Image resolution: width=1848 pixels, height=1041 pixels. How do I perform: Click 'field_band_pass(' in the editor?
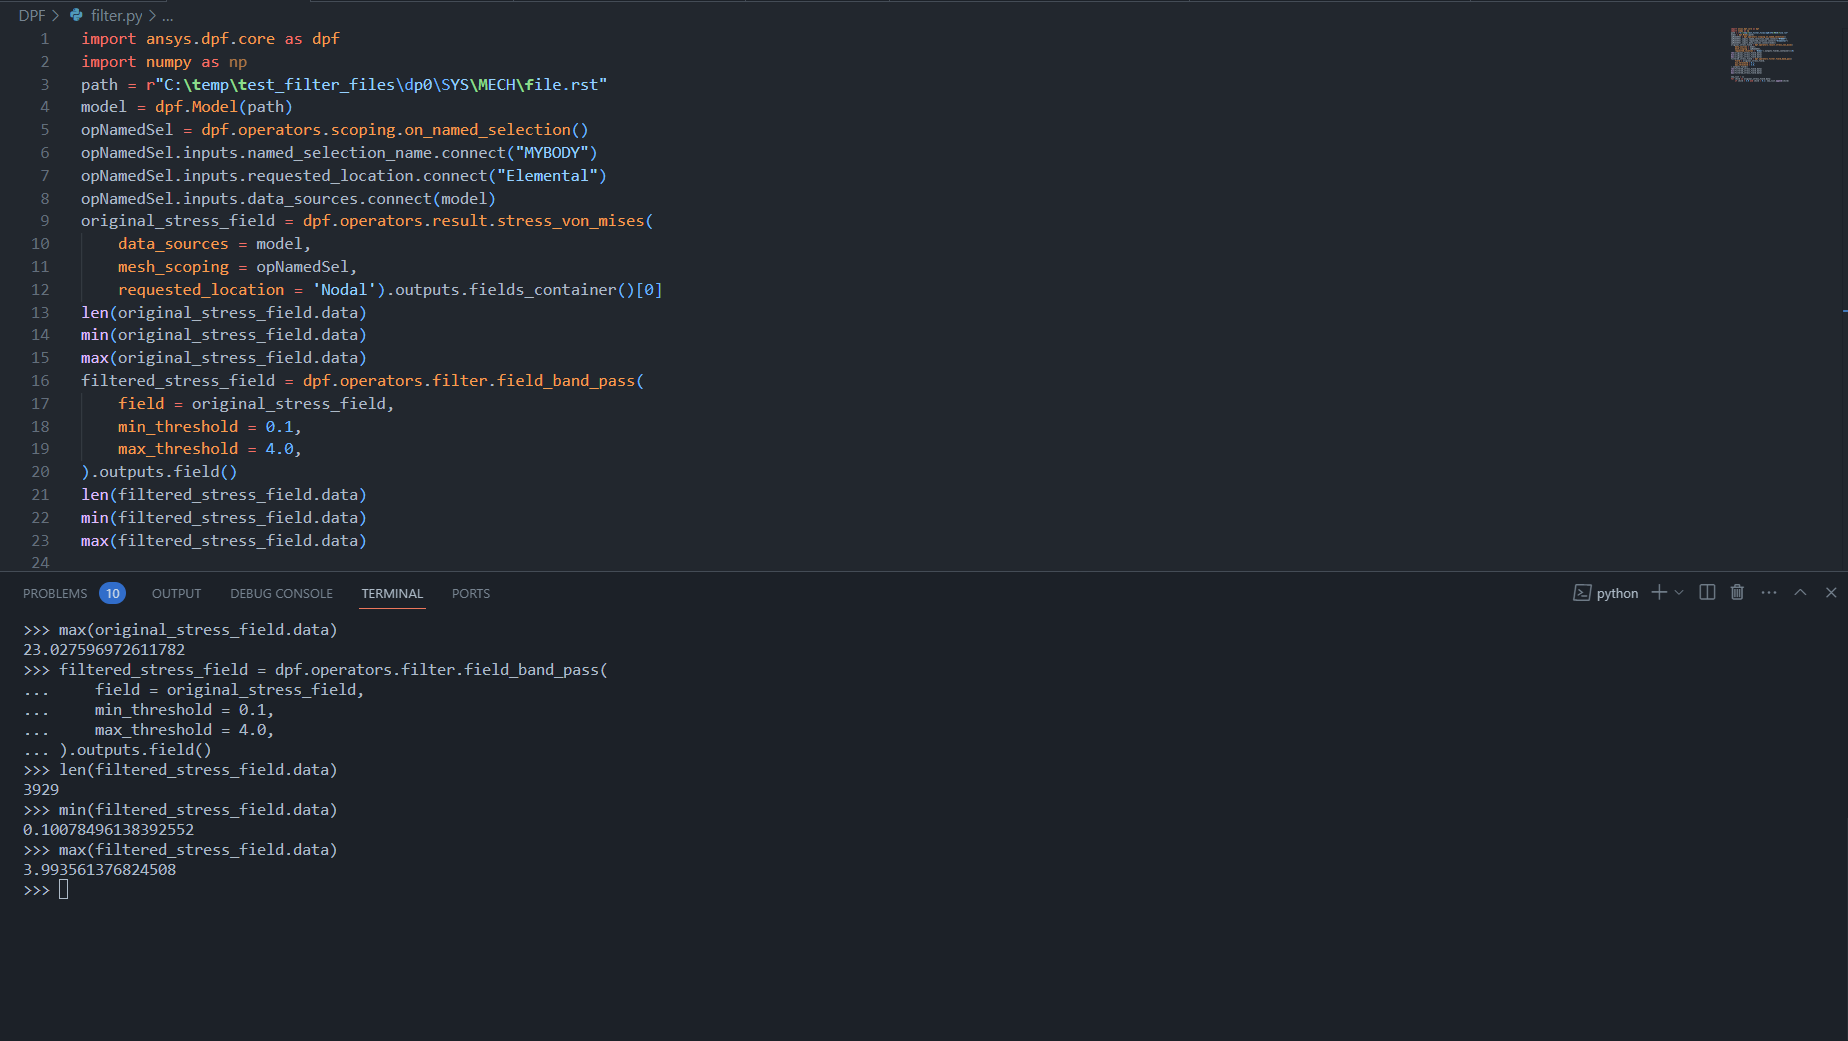571,381
